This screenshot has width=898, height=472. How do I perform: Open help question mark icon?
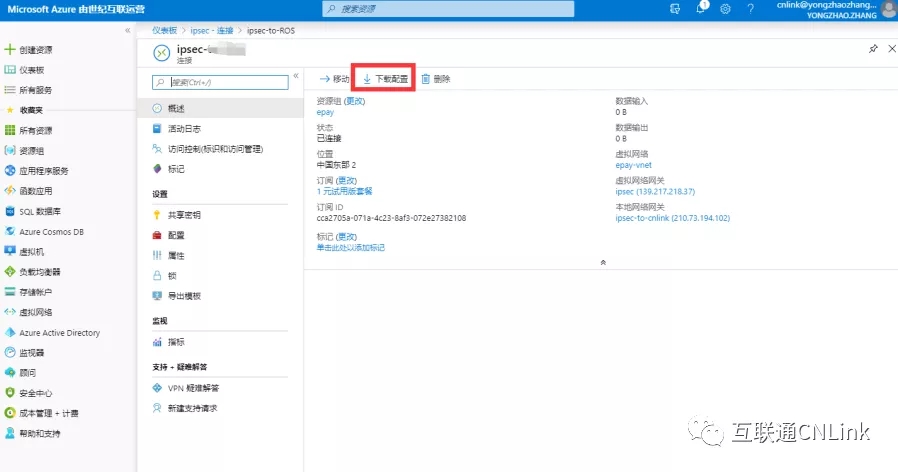point(750,9)
